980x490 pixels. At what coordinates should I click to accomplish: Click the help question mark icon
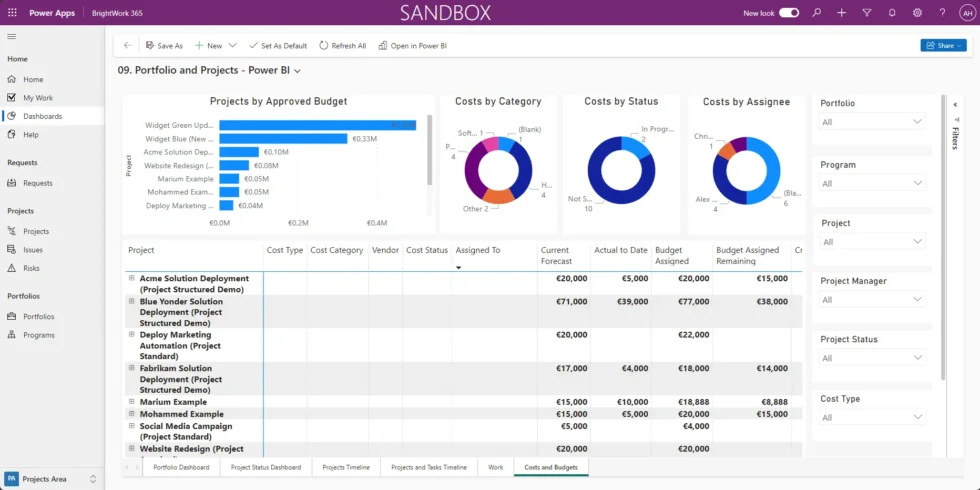(942, 13)
